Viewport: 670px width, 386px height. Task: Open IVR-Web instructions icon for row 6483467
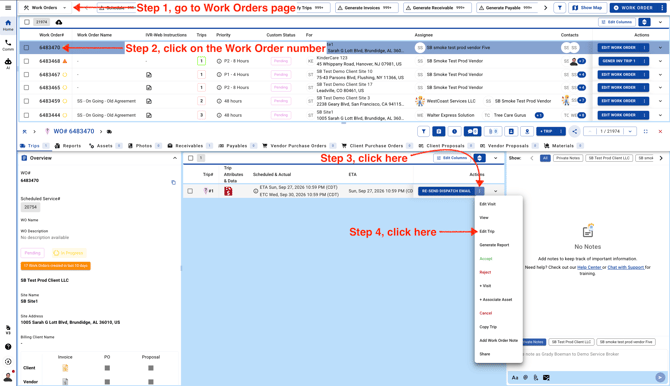(x=149, y=75)
